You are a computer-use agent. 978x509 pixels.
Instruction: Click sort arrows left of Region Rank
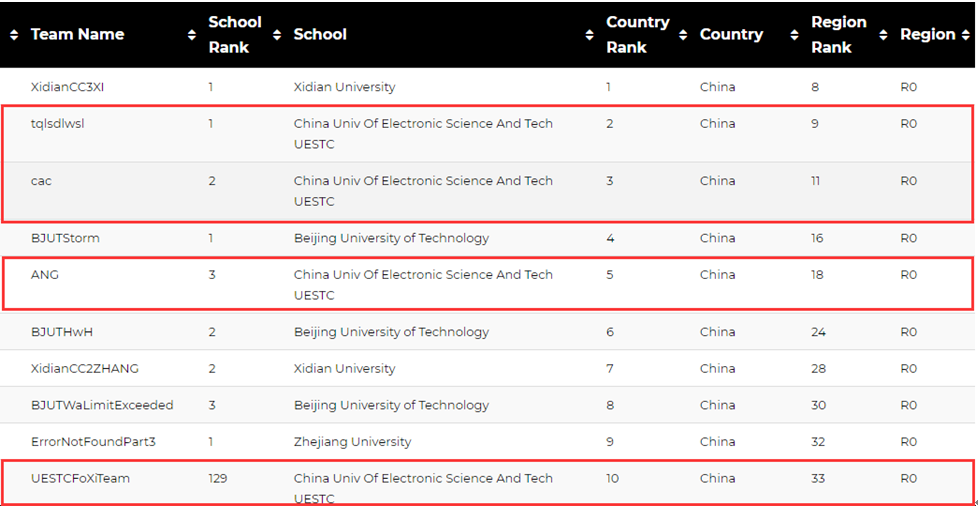[794, 35]
